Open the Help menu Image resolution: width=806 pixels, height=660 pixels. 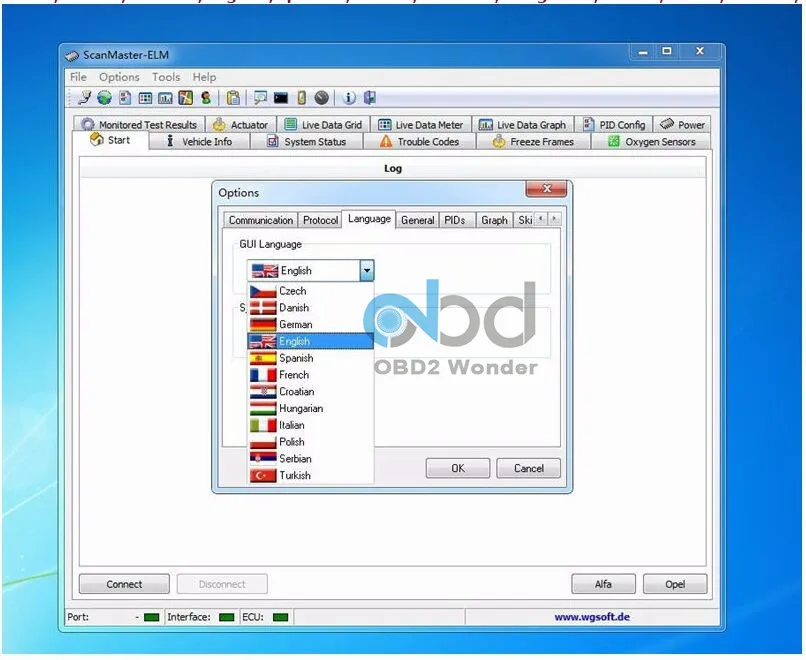tap(204, 77)
